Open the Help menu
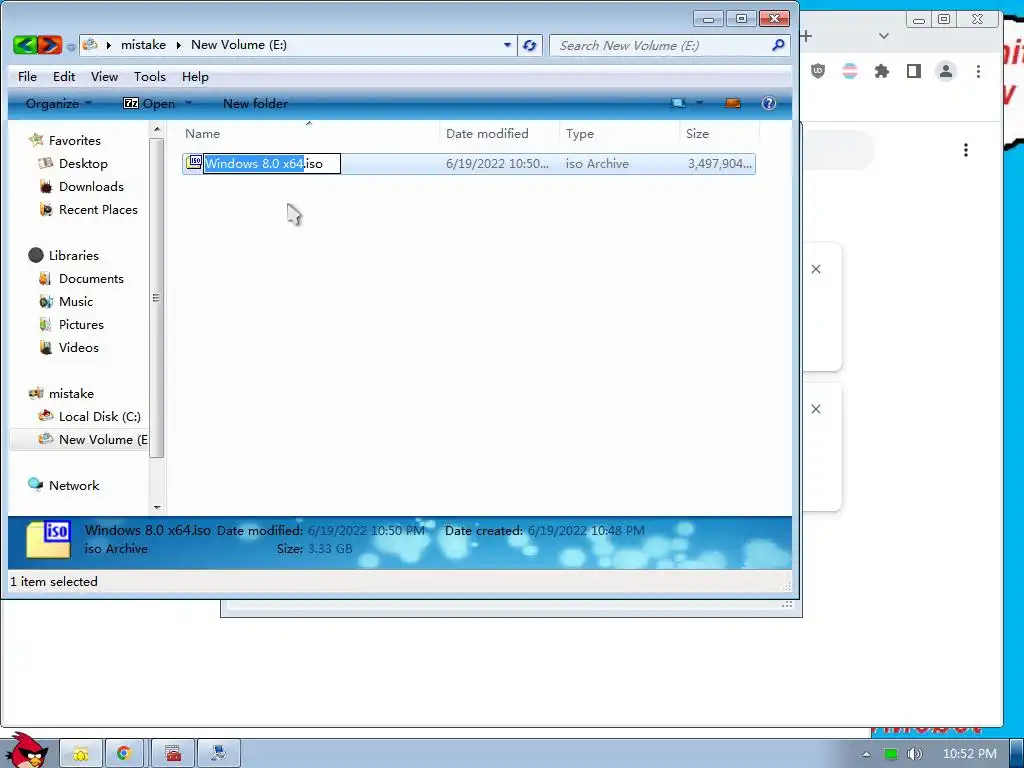 (195, 76)
